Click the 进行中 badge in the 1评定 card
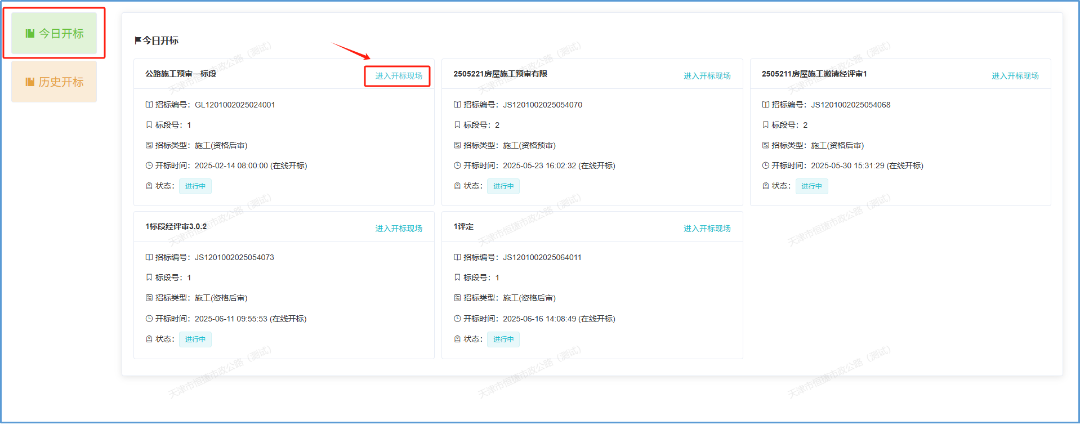This screenshot has height=425, width=1080. point(503,339)
